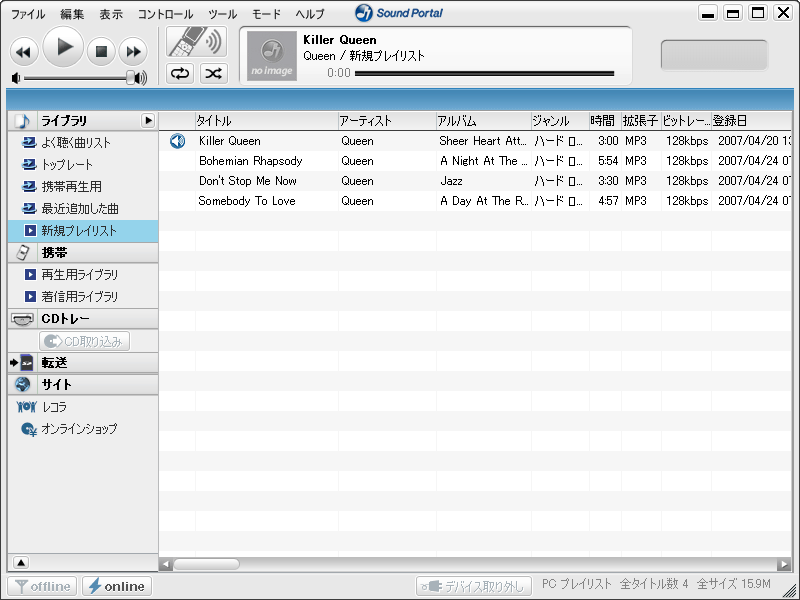Click the volume slider handle
The image size is (800, 600).
[x=131, y=78]
